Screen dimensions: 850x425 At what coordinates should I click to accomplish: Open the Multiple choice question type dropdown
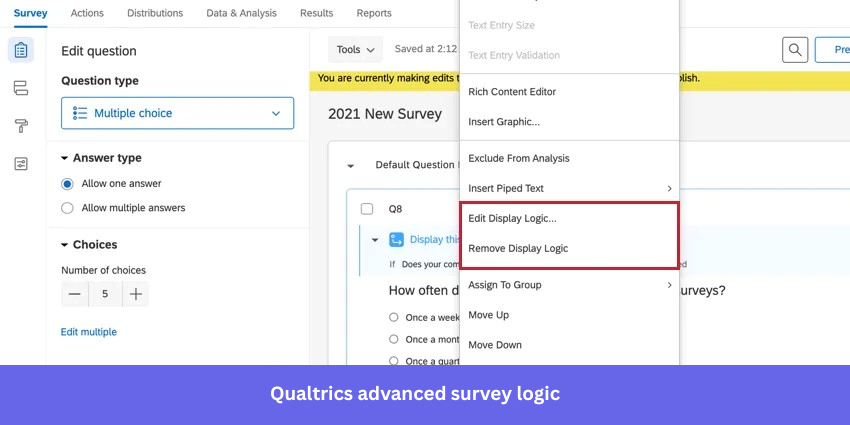pos(177,113)
